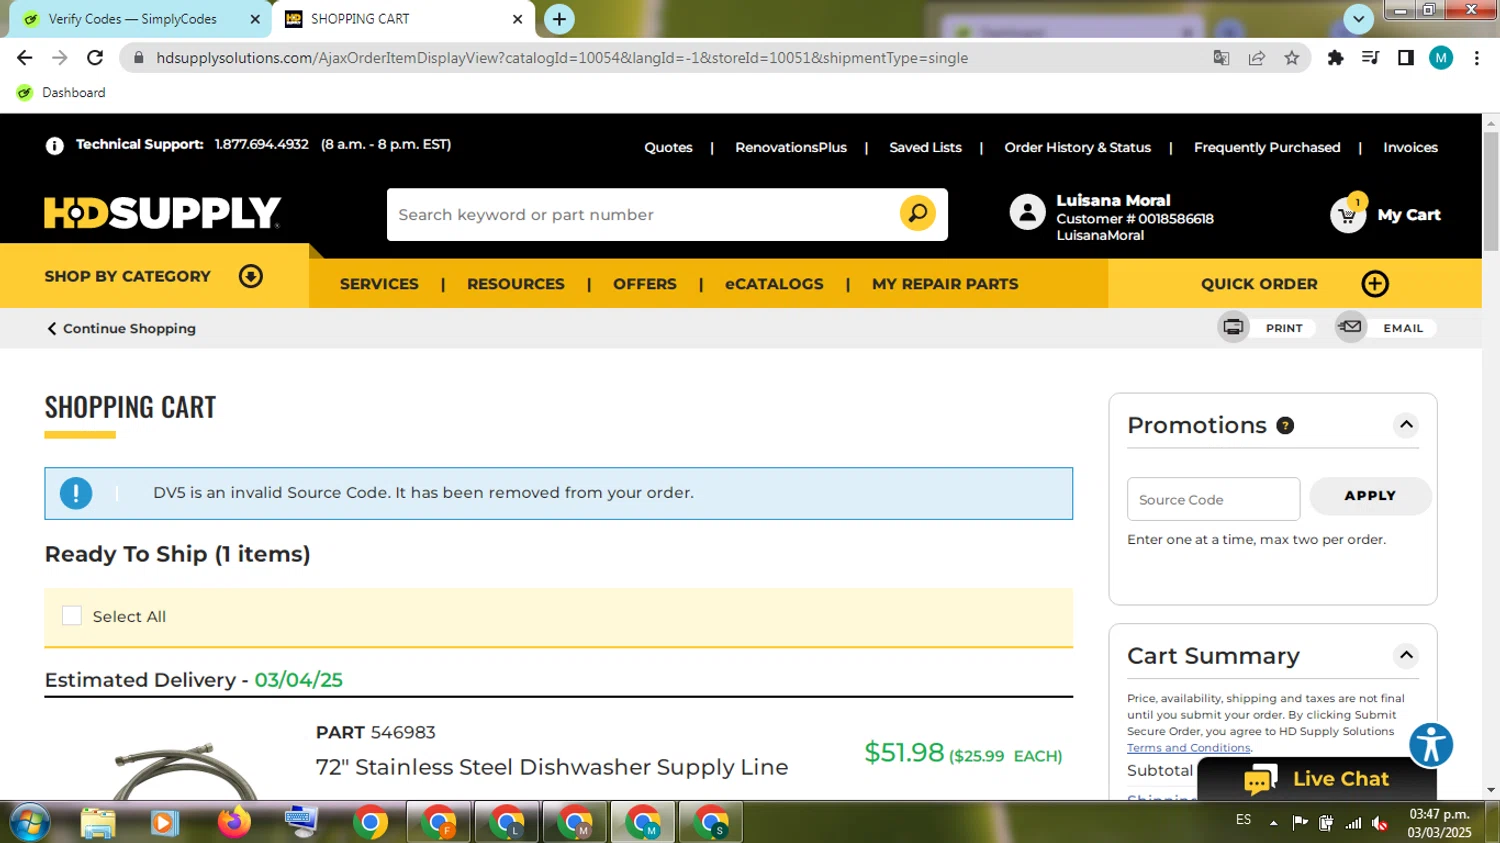This screenshot has height=843, width=1500.
Task: Open the Offers menu
Action: [x=645, y=284]
